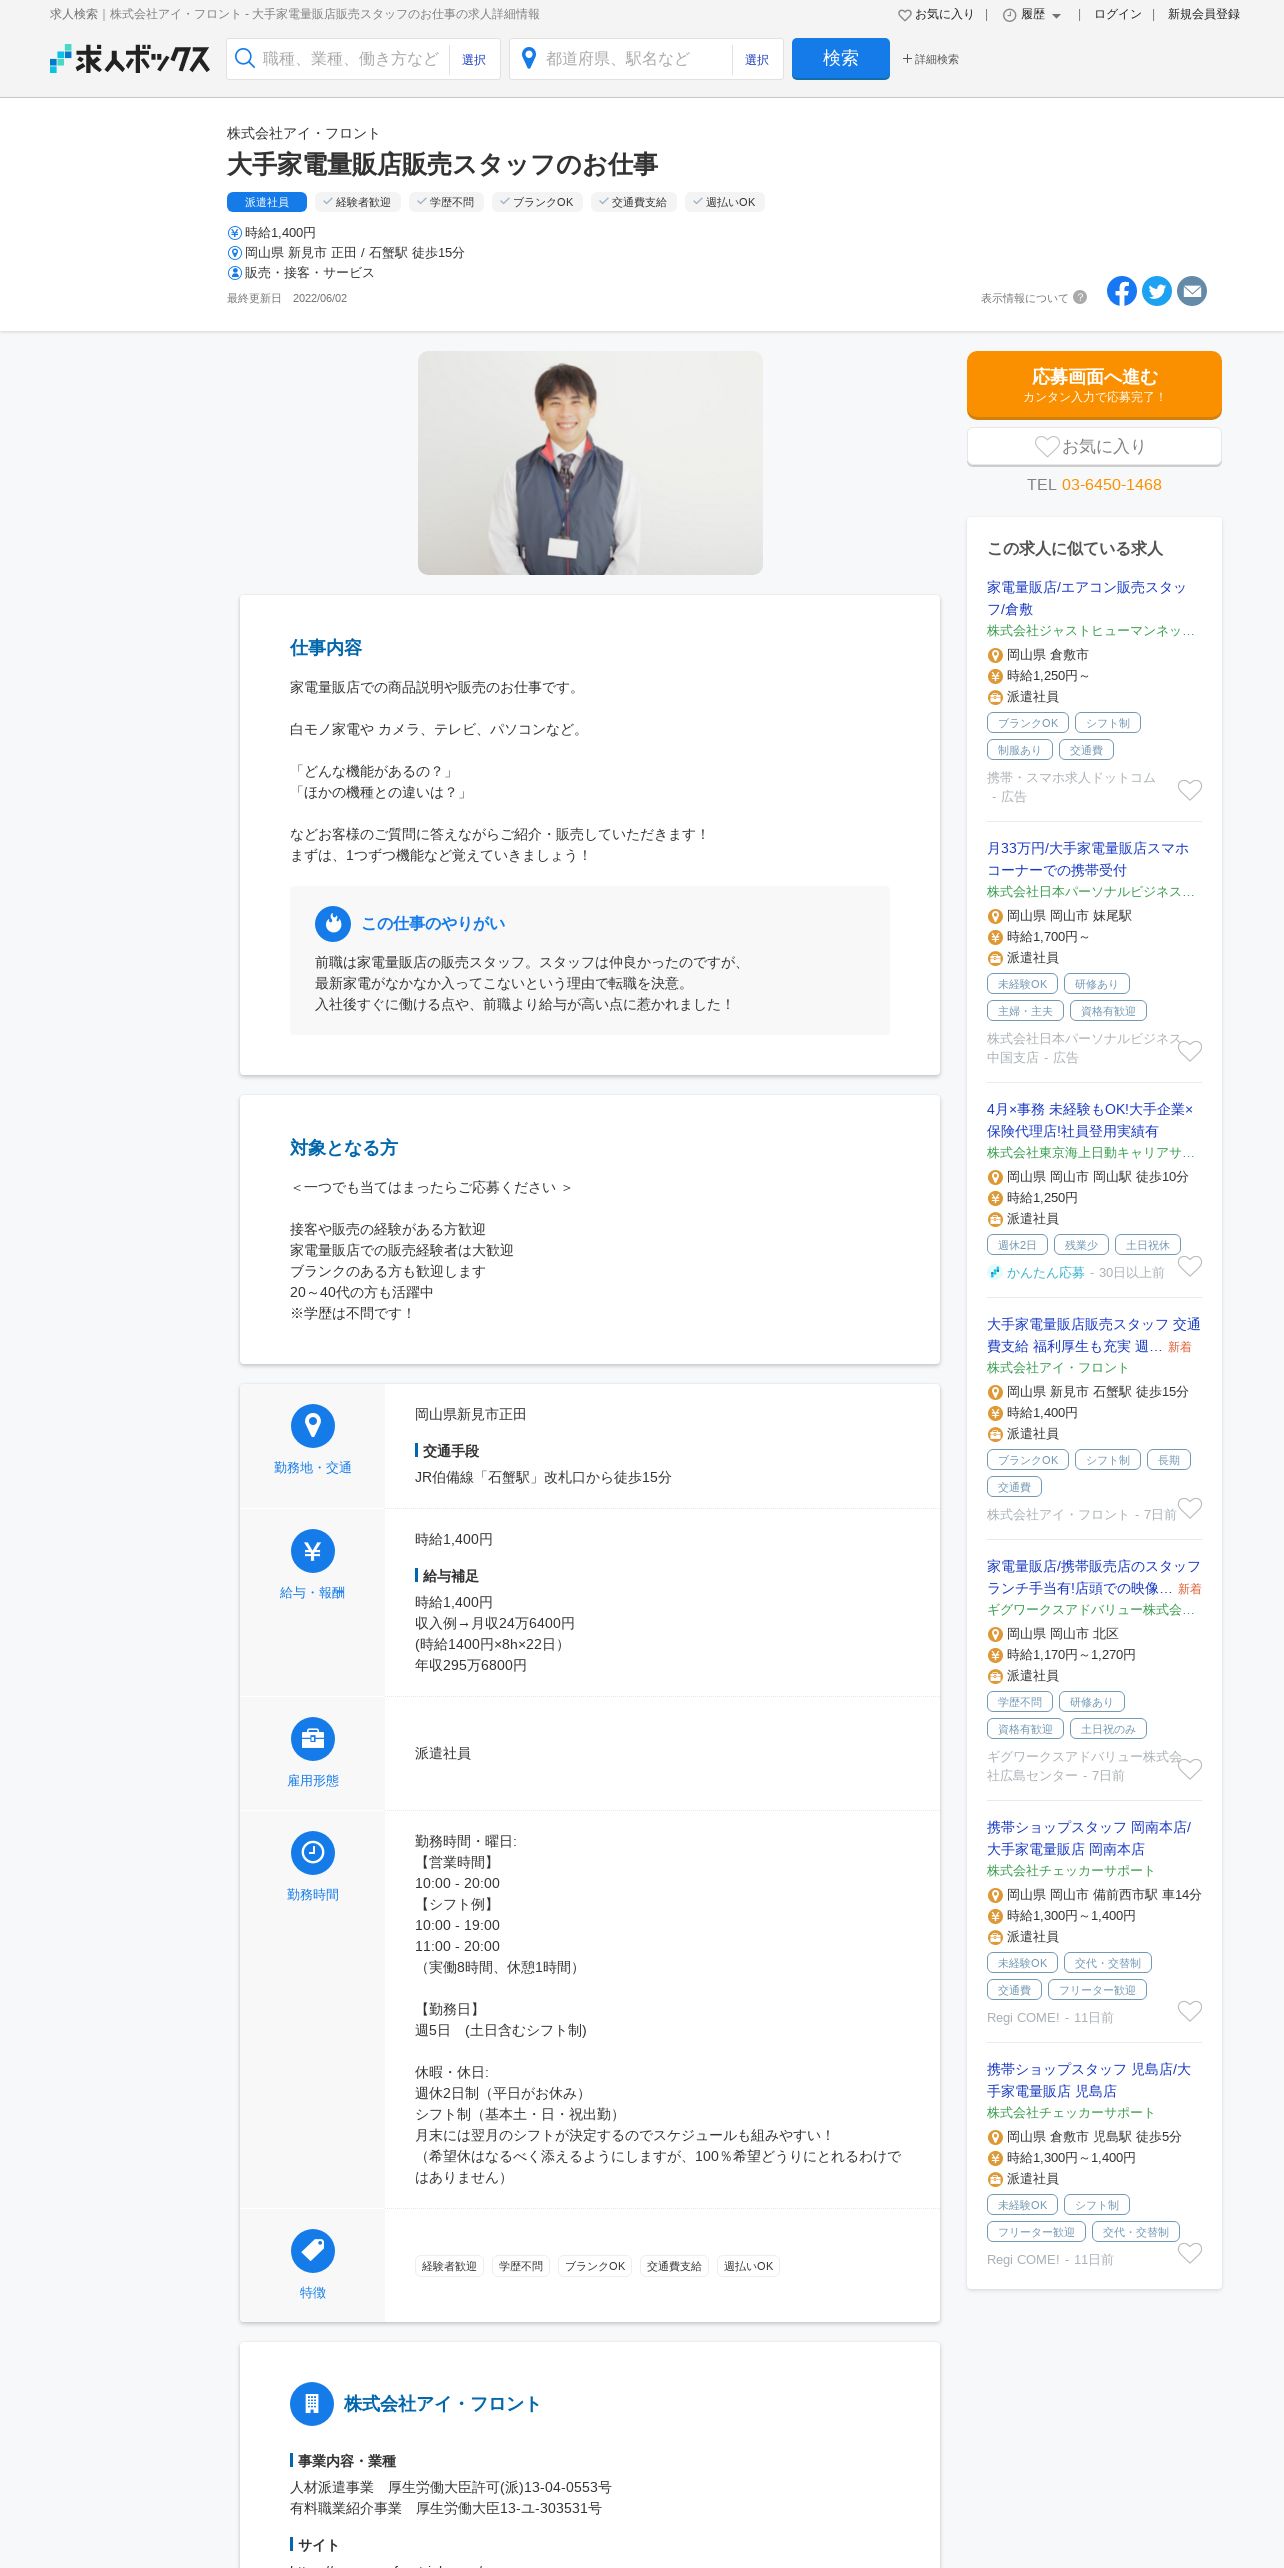The height and width of the screenshot is (2568, 1284).
Task: Click the flame icon beside この仕事のやりがい
Action: tap(333, 924)
